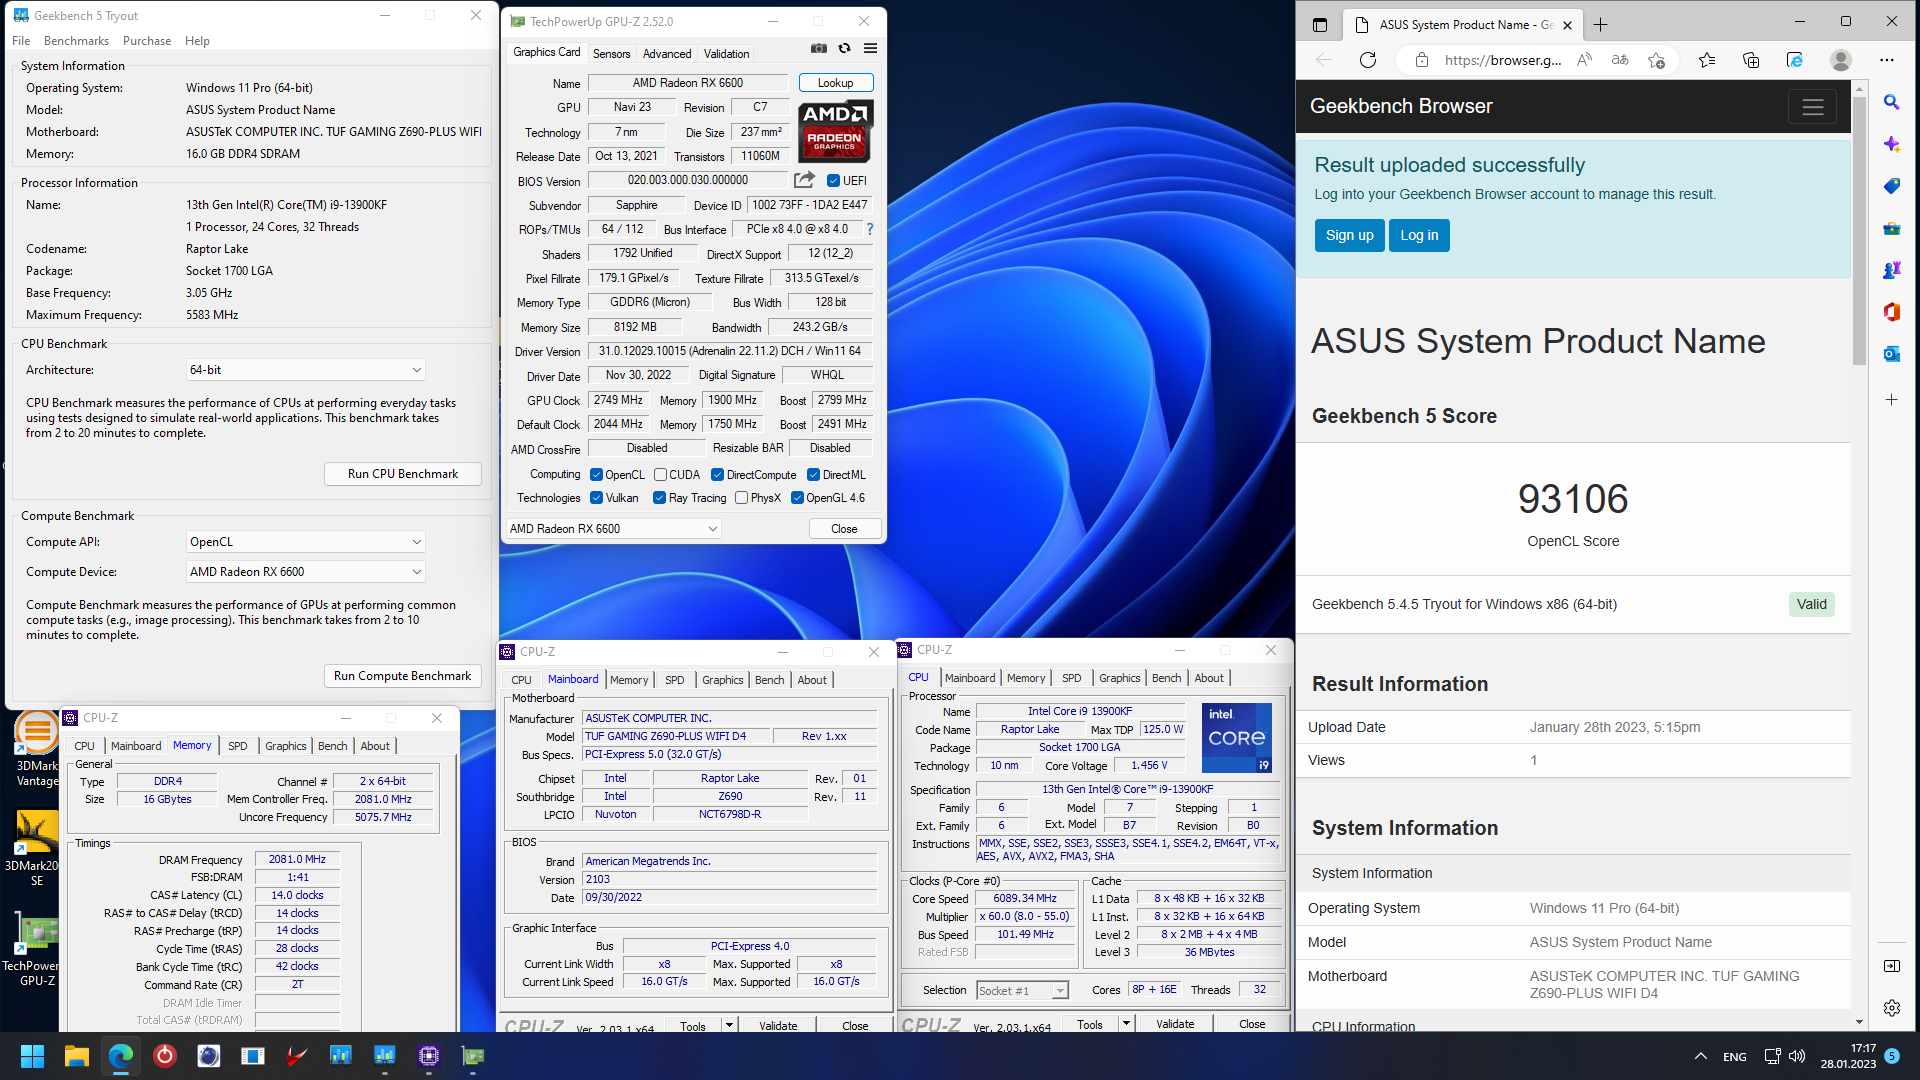This screenshot has height=1080, width=1920.
Task: Expand Tools arrow in CPU-Z Mainboard window
Action: (x=729, y=1025)
